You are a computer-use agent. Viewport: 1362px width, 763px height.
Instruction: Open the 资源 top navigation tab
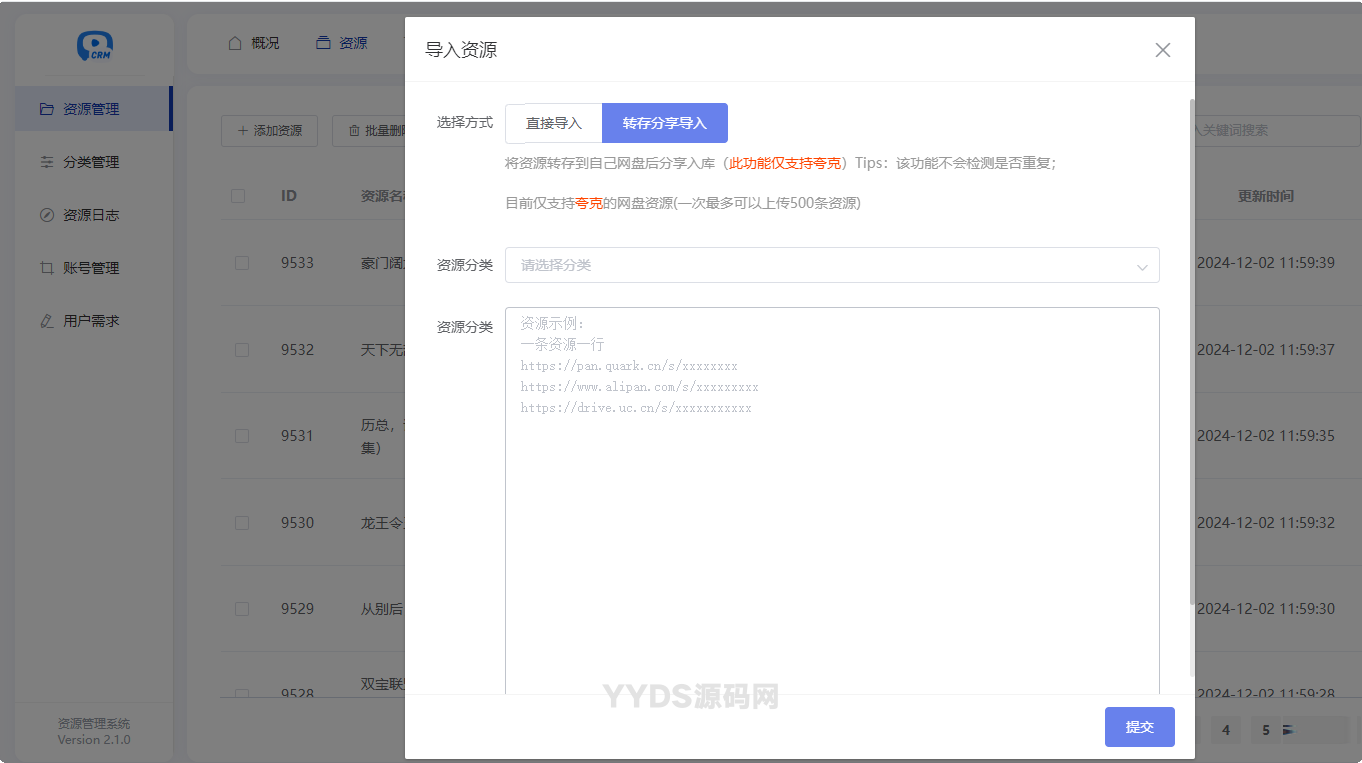tap(342, 43)
